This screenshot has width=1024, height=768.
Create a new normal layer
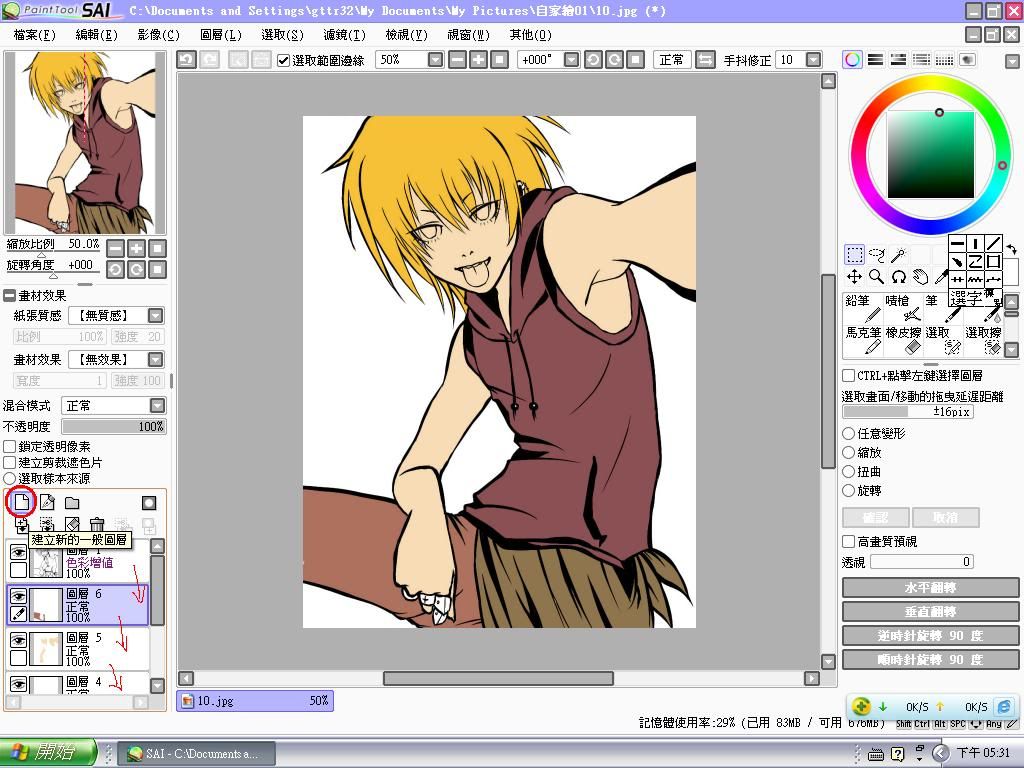tap(22, 502)
